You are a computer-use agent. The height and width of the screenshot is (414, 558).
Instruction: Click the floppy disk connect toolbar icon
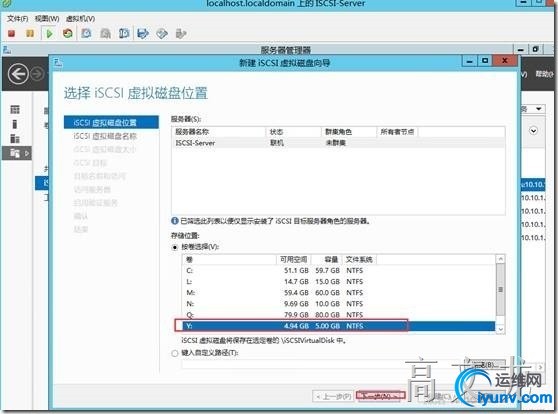[x=143, y=33]
